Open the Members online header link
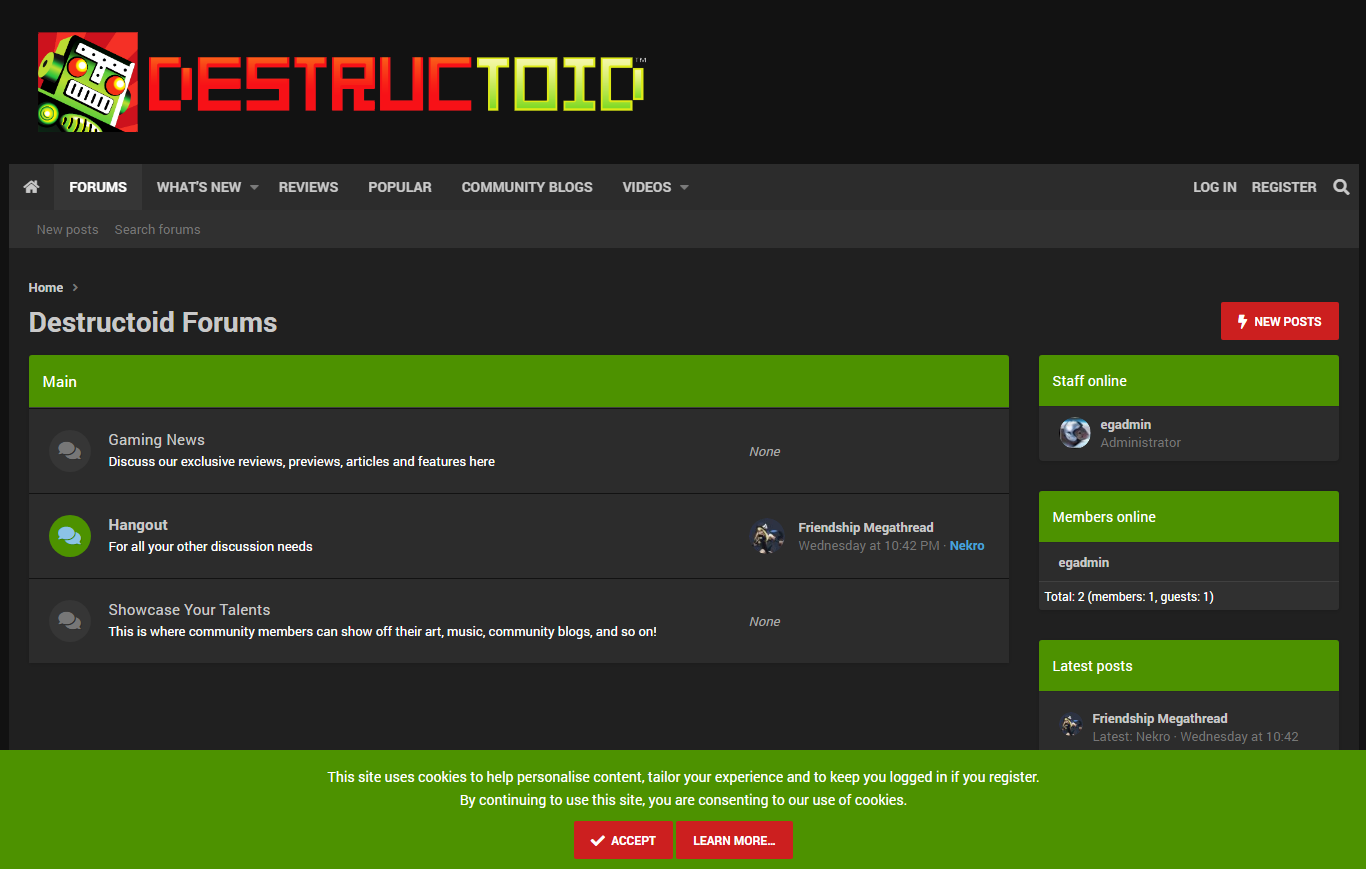The width and height of the screenshot is (1366, 869). (x=1104, y=517)
